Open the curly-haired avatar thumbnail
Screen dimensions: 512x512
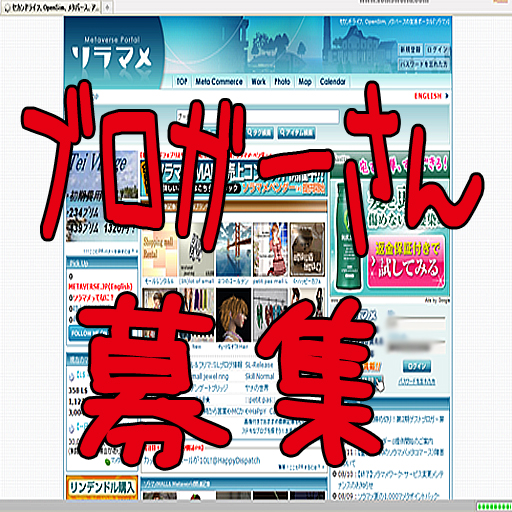[233, 315]
